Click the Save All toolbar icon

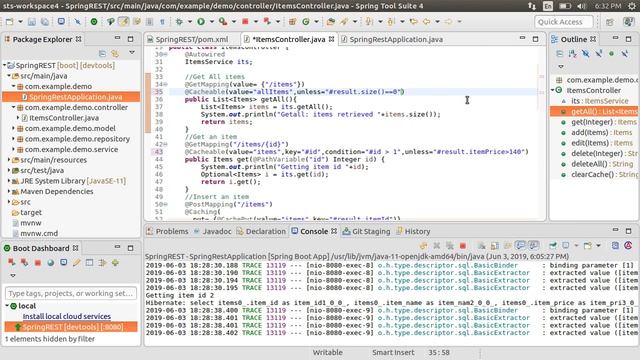point(44,22)
